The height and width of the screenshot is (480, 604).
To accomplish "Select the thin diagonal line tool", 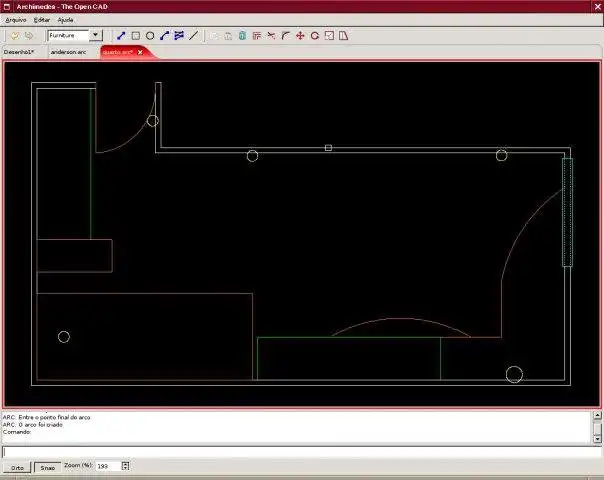I will click(193, 36).
